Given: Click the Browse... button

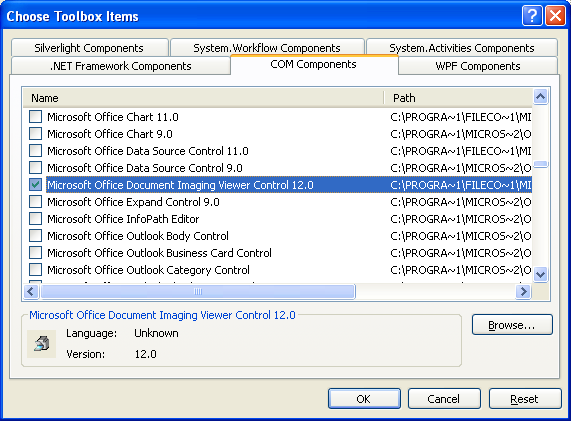Looking at the screenshot, I should click(x=512, y=324).
